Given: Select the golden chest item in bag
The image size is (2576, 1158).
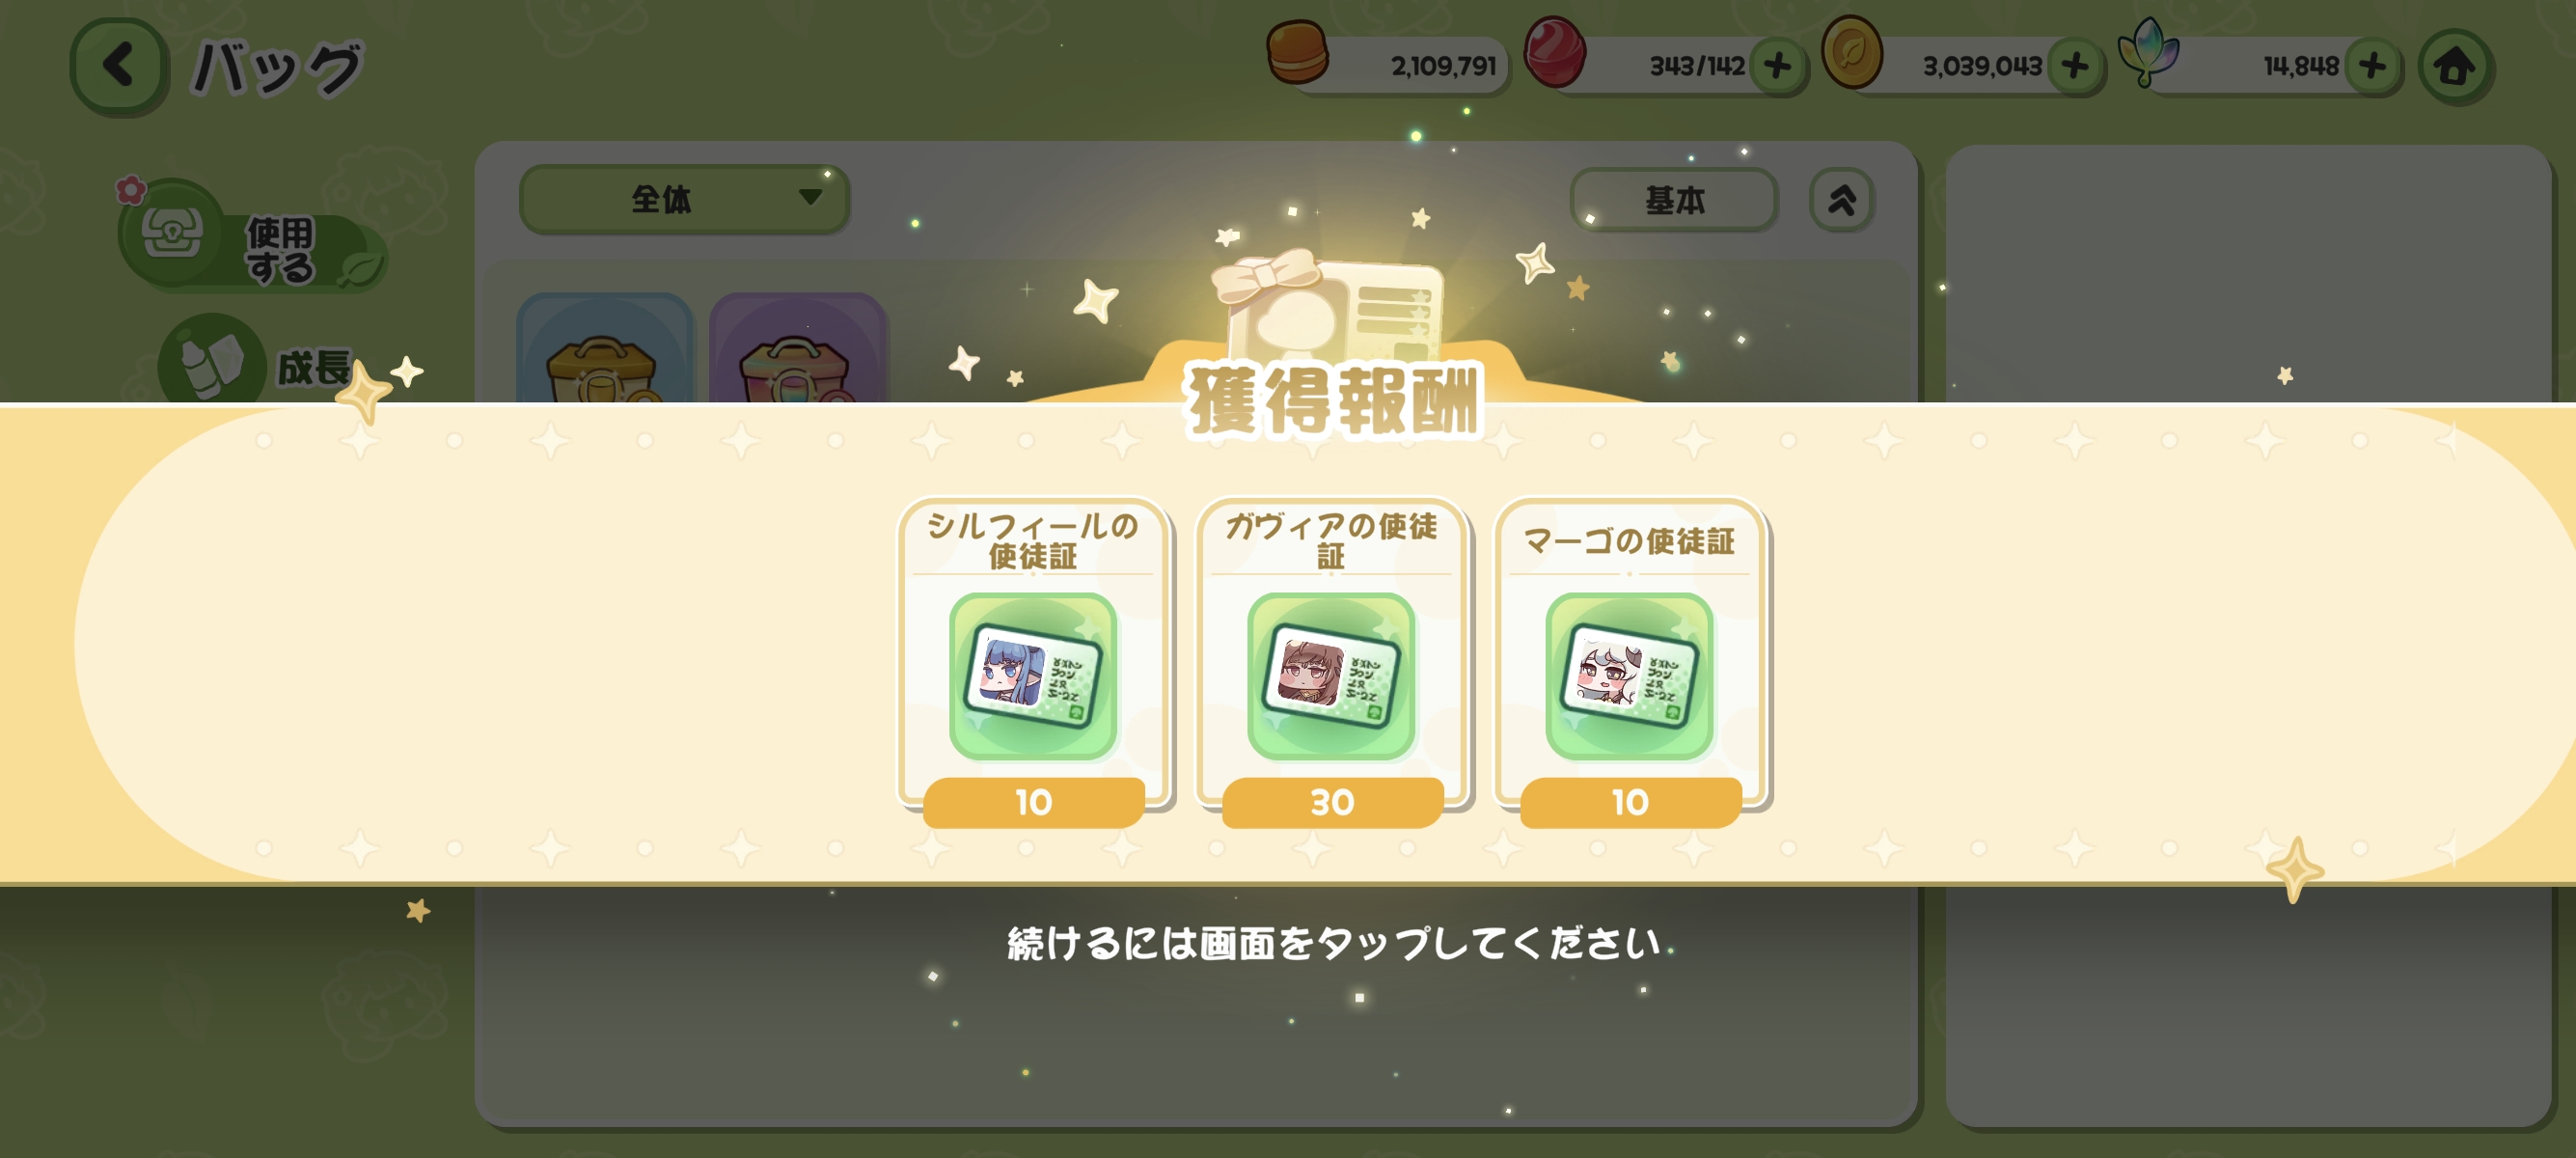Looking at the screenshot, I should (603, 350).
